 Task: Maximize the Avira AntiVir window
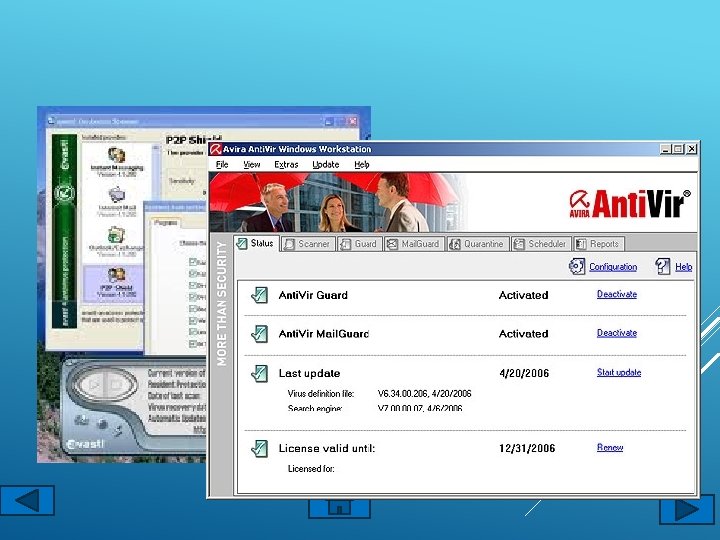678,149
